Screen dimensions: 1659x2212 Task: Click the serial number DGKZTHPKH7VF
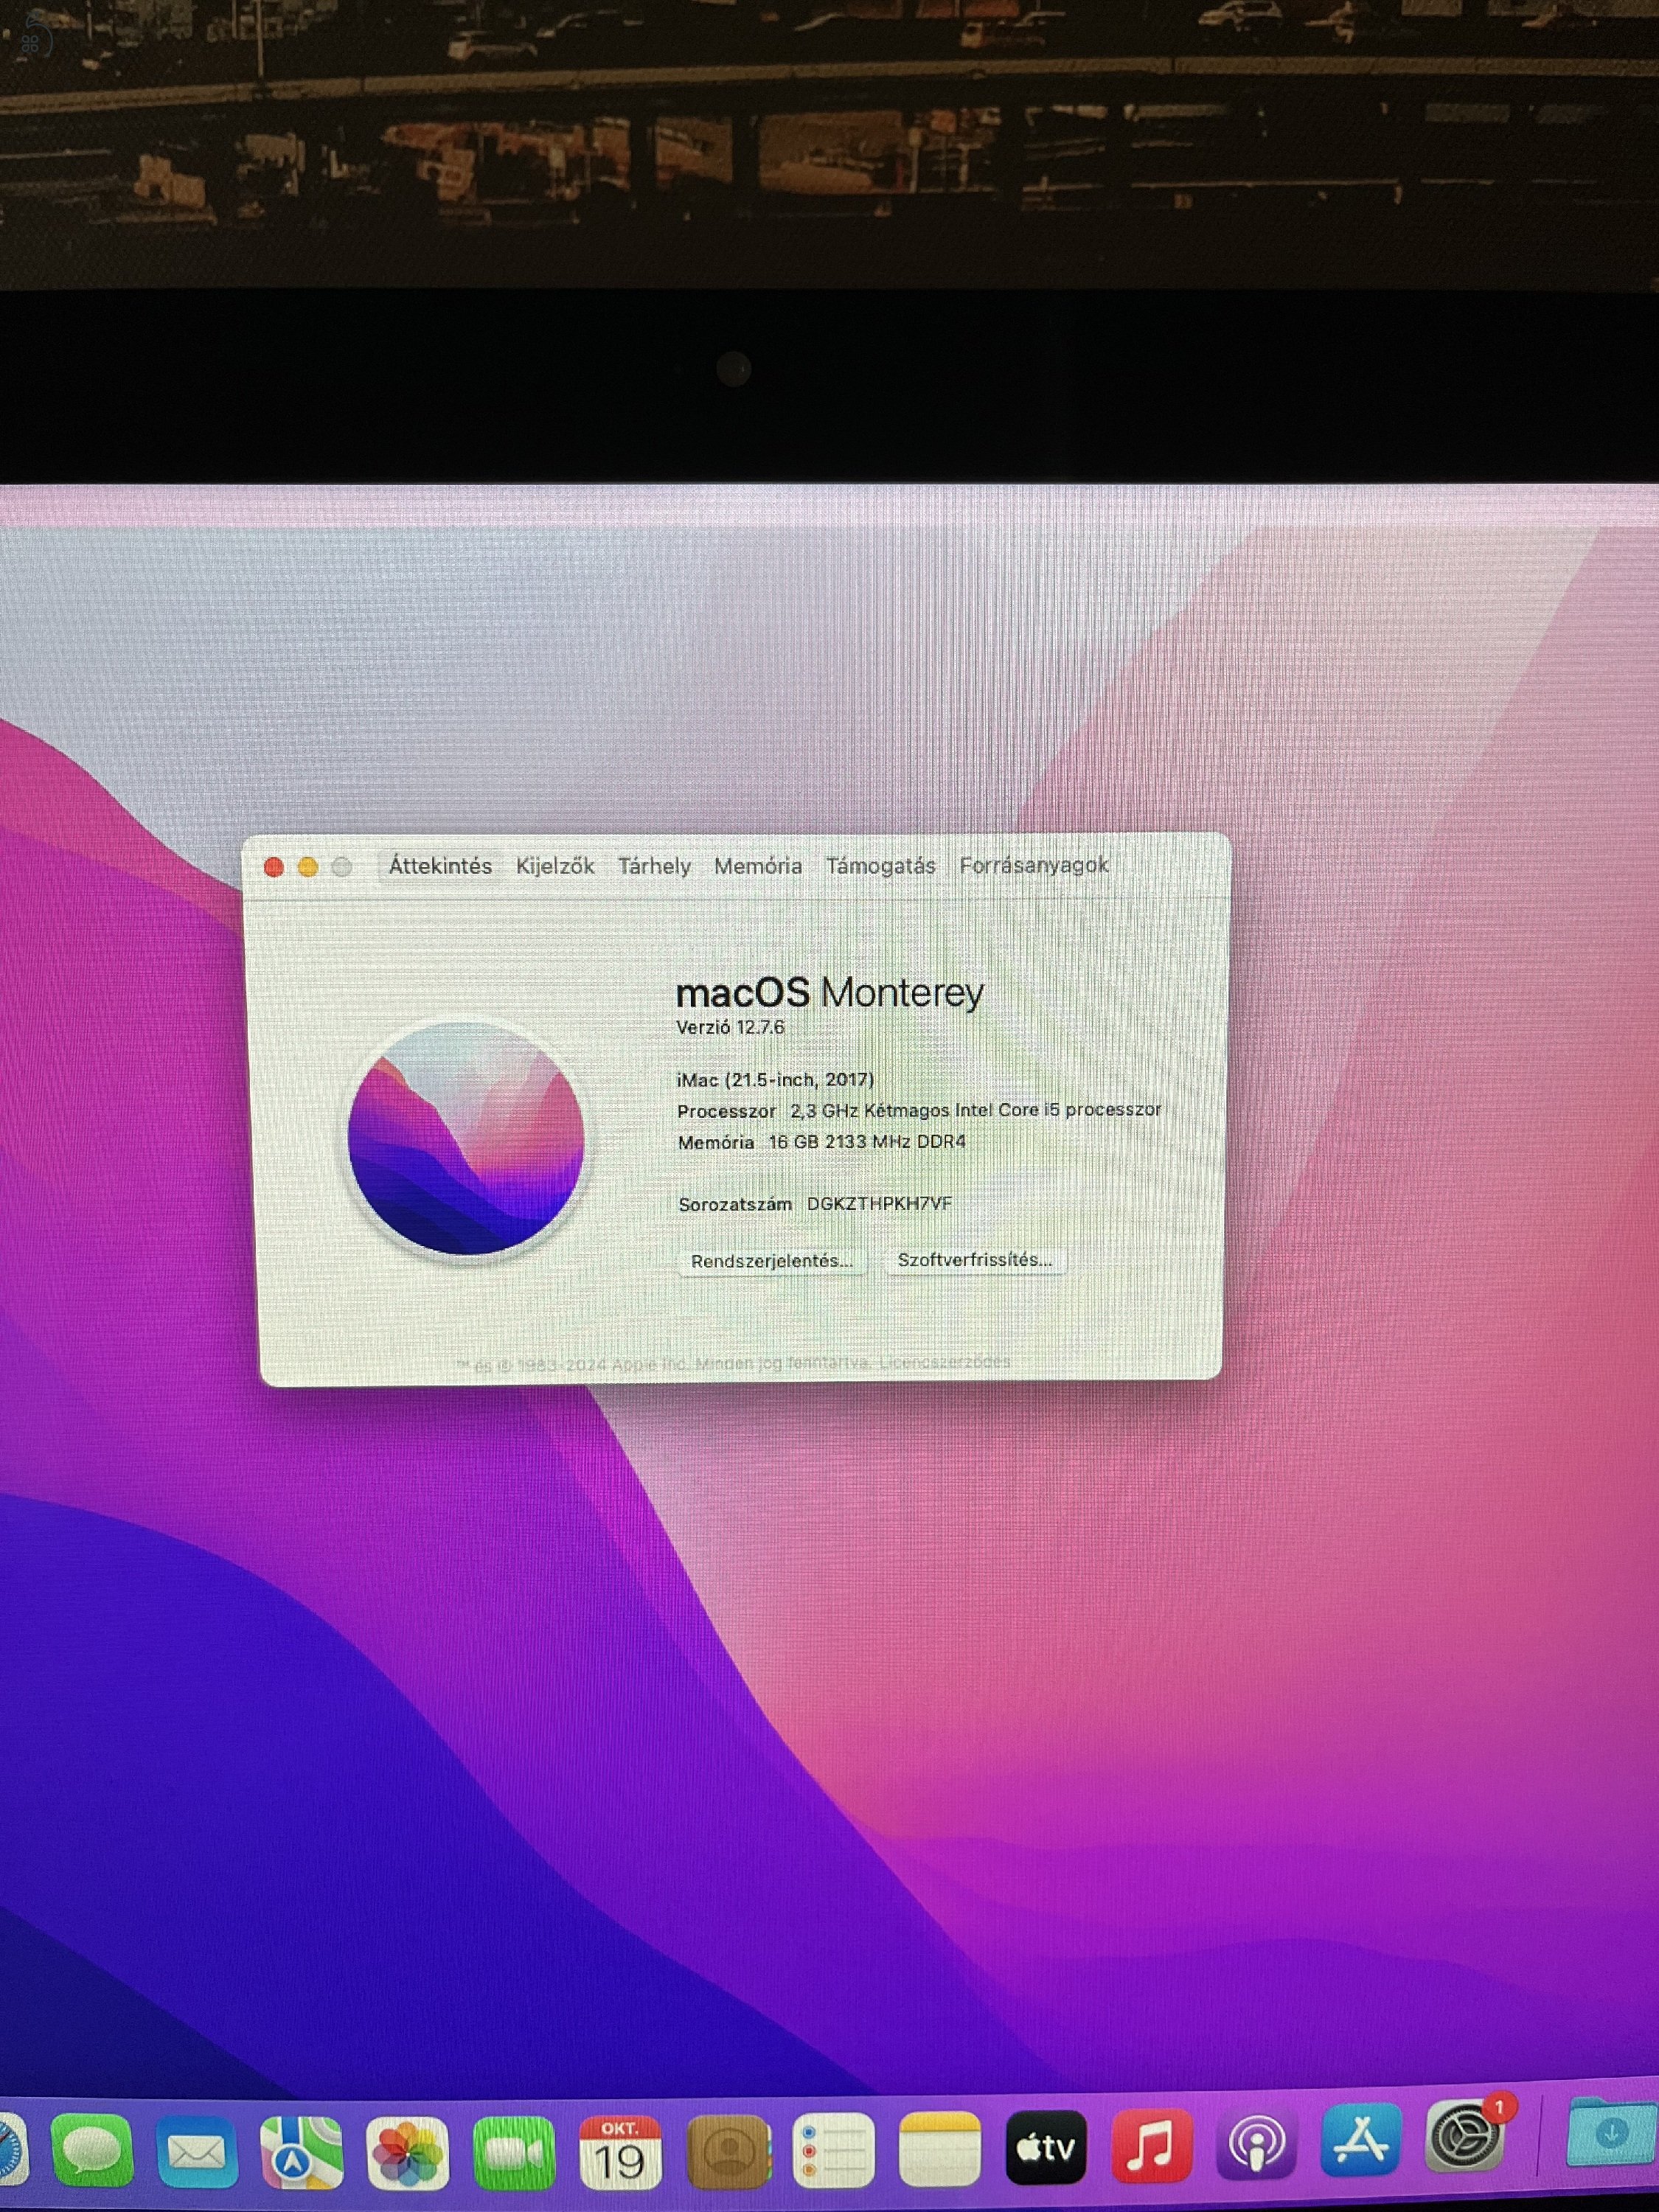click(x=880, y=1203)
